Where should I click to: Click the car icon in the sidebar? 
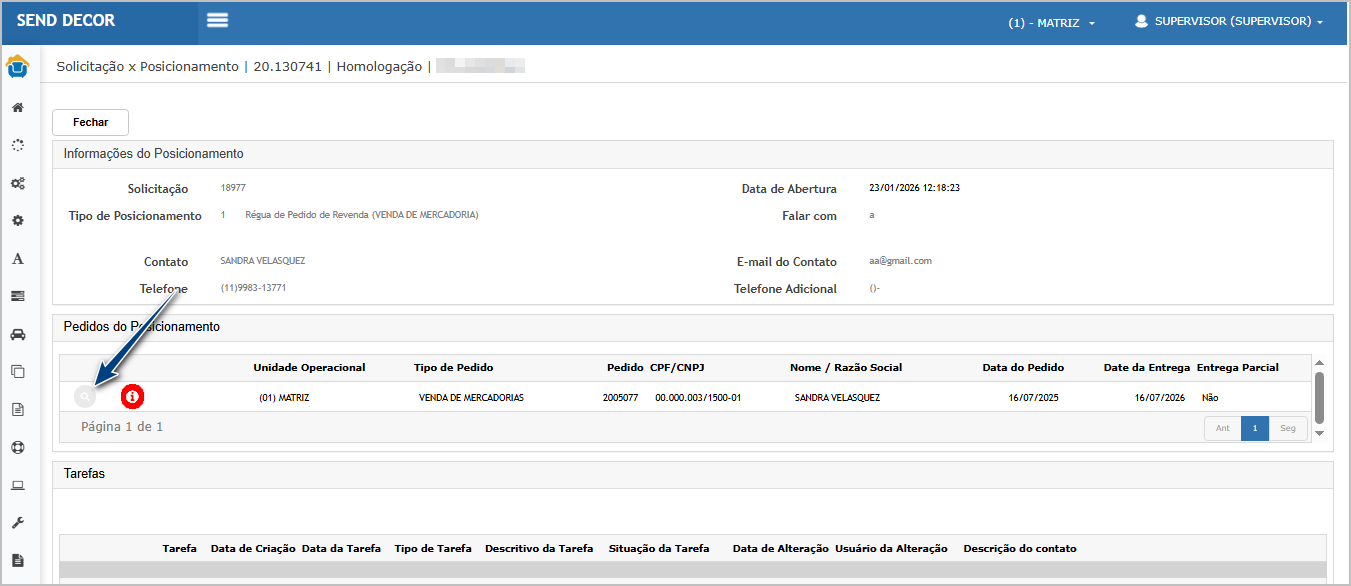pyautogui.click(x=18, y=334)
